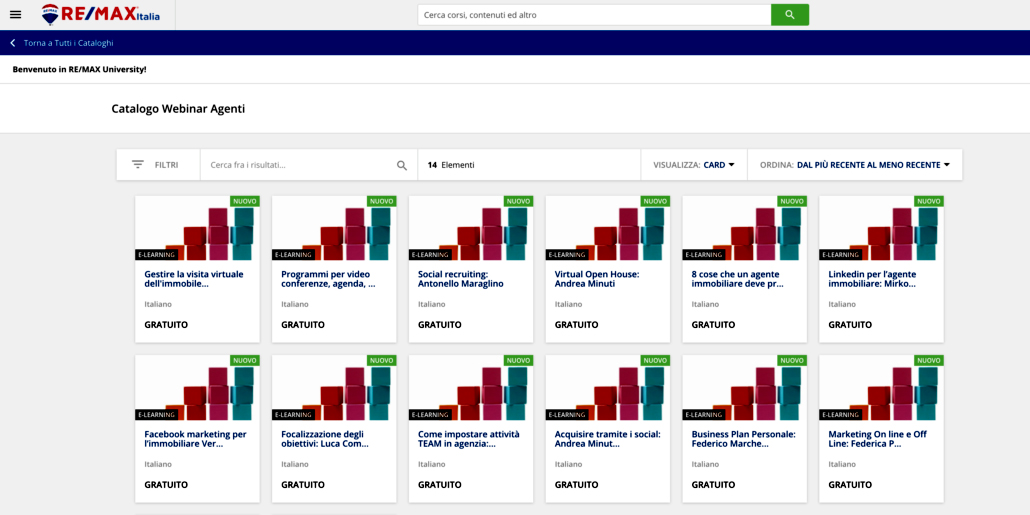This screenshot has height=515, width=1030.
Task: Click thumbnail of Facebook marketing card
Action: pyautogui.click(x=197, y=389)
